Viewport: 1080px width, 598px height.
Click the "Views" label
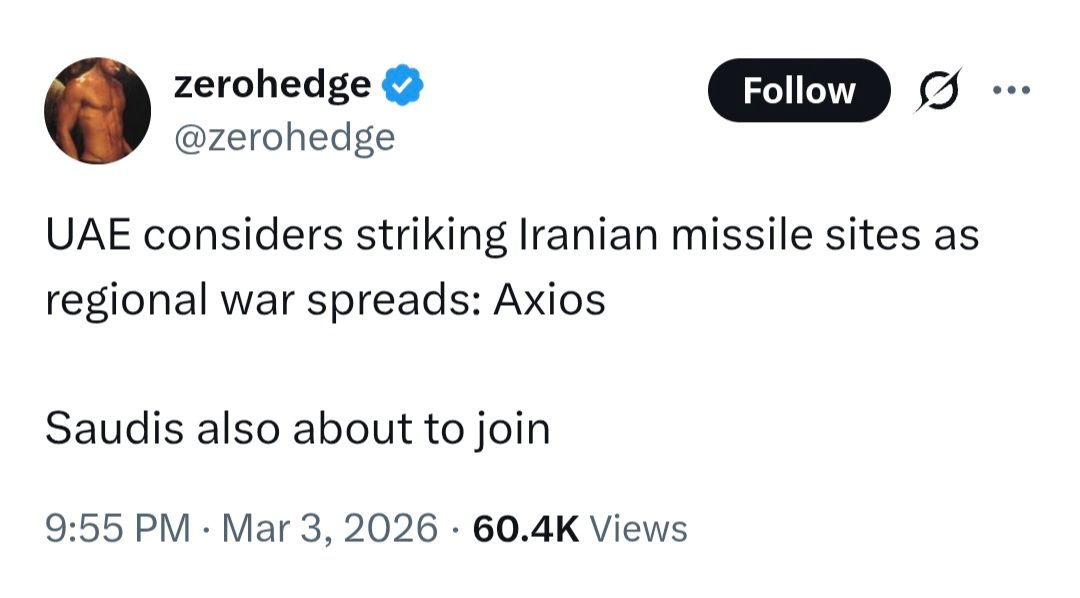click(x=637, y=528)
